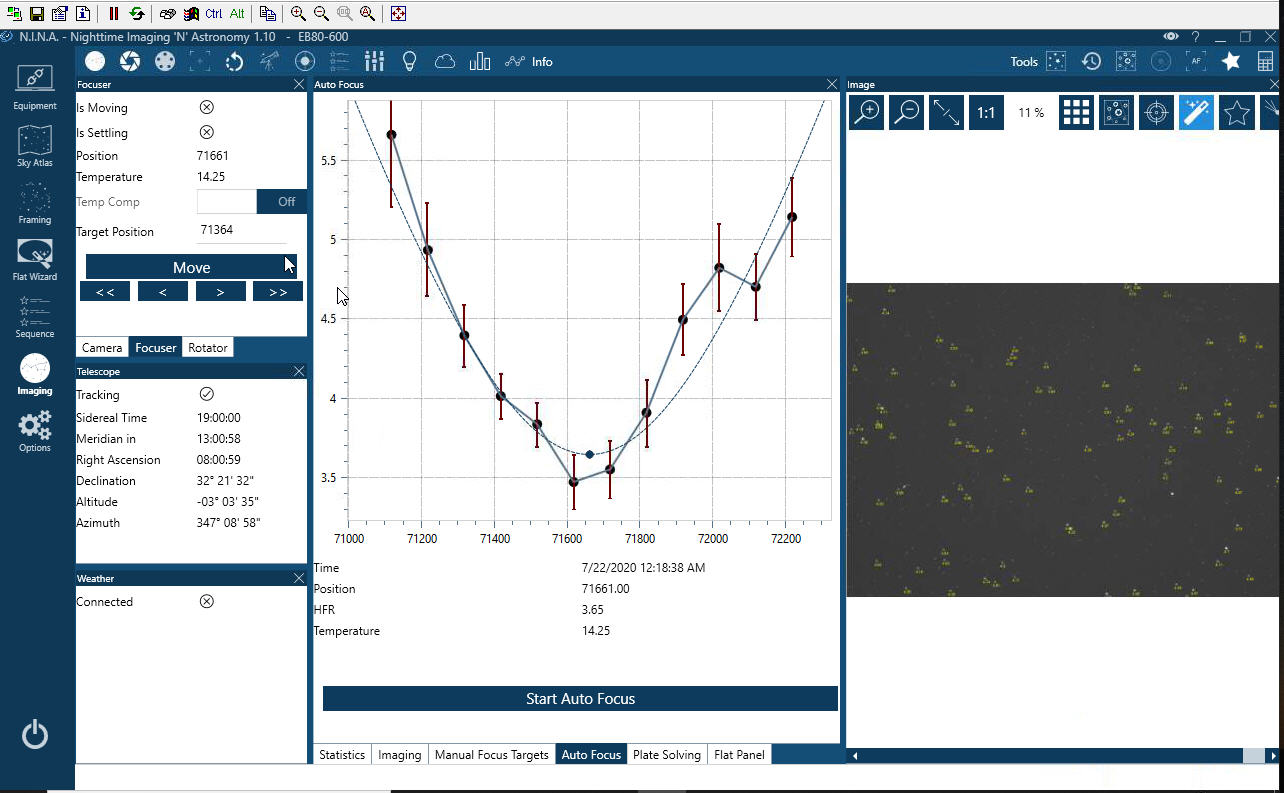Screen dimensions: 1284x793
Task: Switch to the Camera tab
Action: (x=102, y=348)
